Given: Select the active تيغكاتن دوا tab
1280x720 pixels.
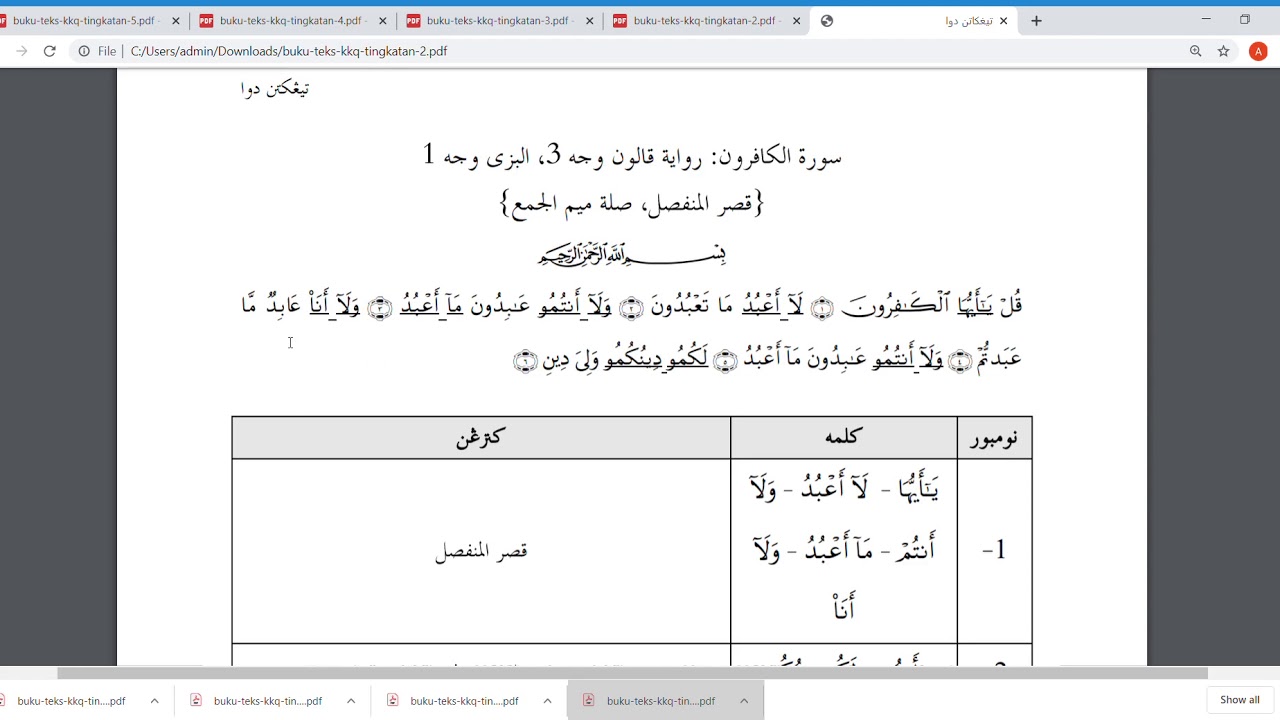Looking at the screenshot, I should (914, 20).
